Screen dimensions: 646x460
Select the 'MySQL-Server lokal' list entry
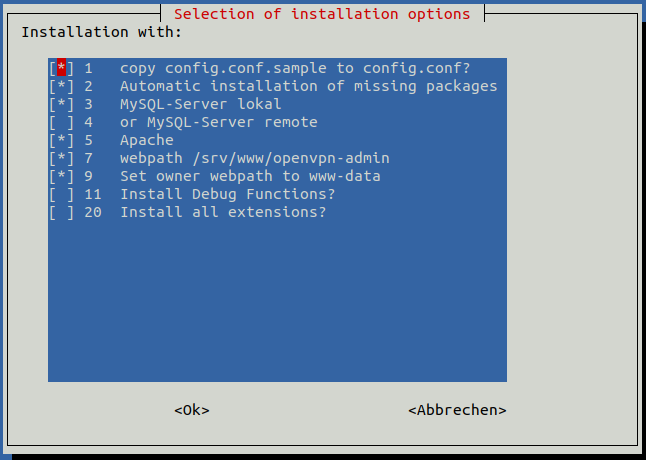pos(201,104)
